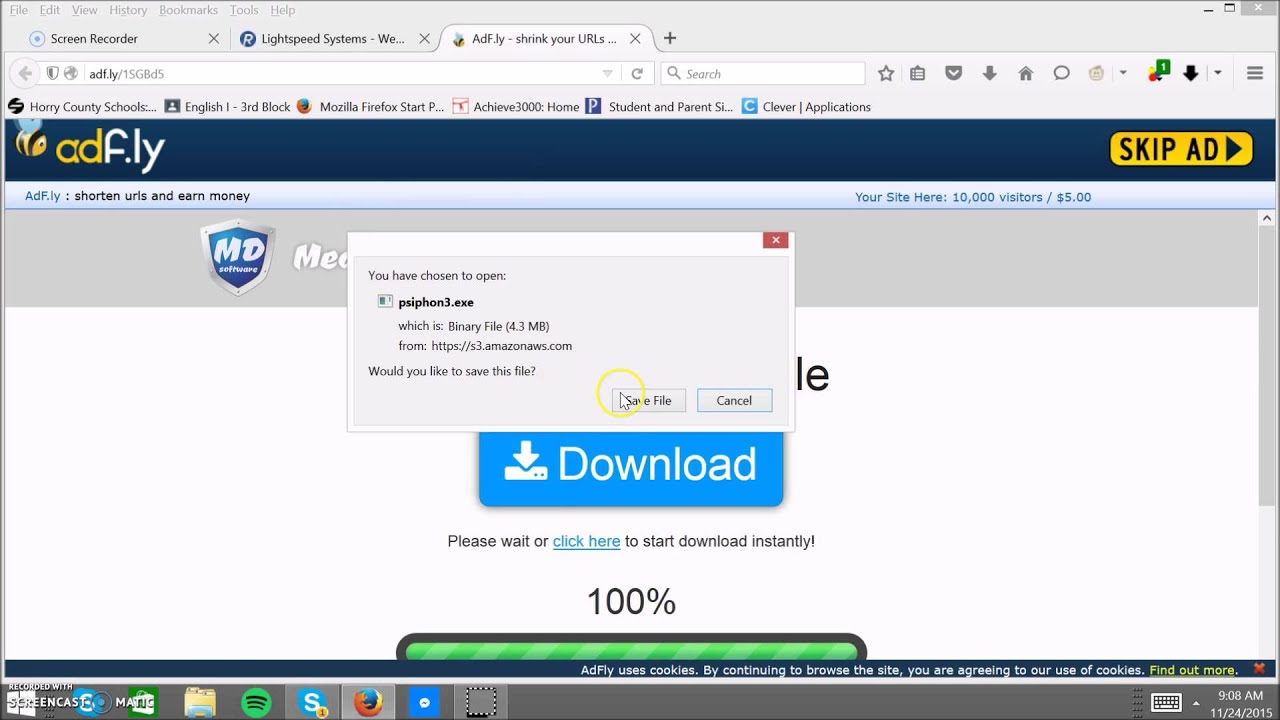The image size is (1280, 720).
Task: Open the Edit menu
Action: pos(50,10)
